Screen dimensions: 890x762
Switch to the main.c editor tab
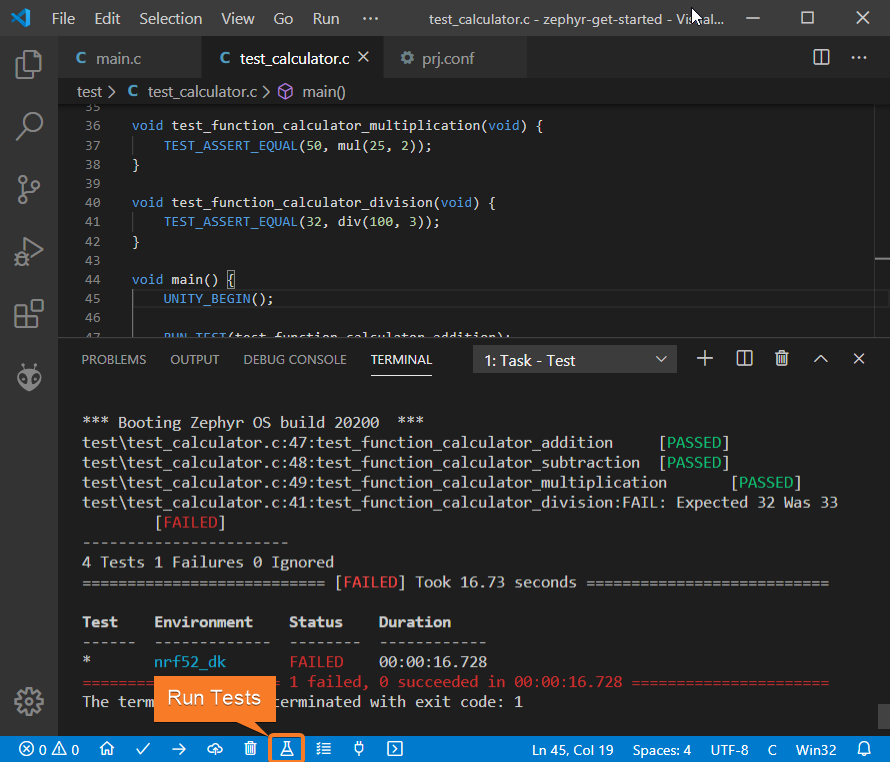point(129,58)
